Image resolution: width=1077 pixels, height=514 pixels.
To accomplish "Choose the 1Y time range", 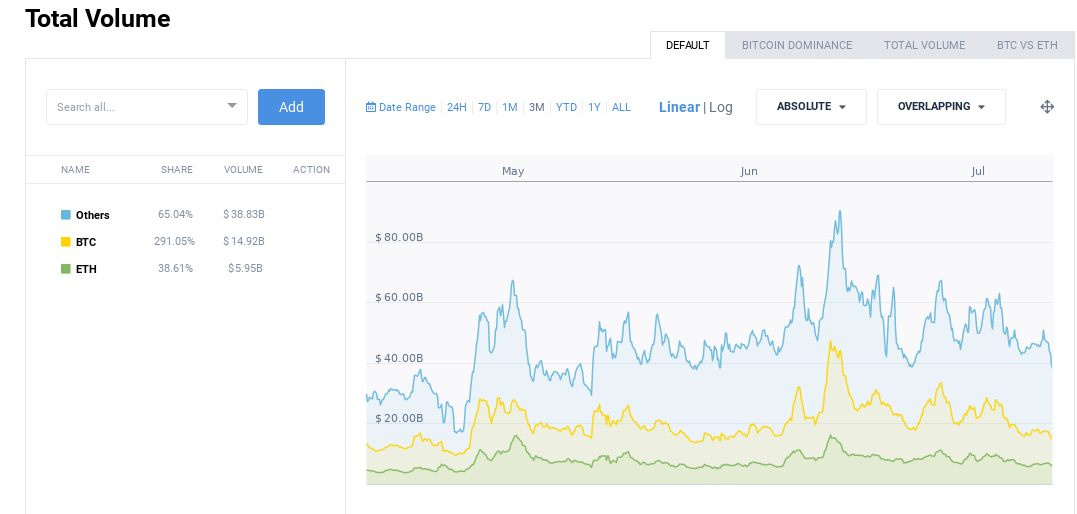I will (594, 107).
